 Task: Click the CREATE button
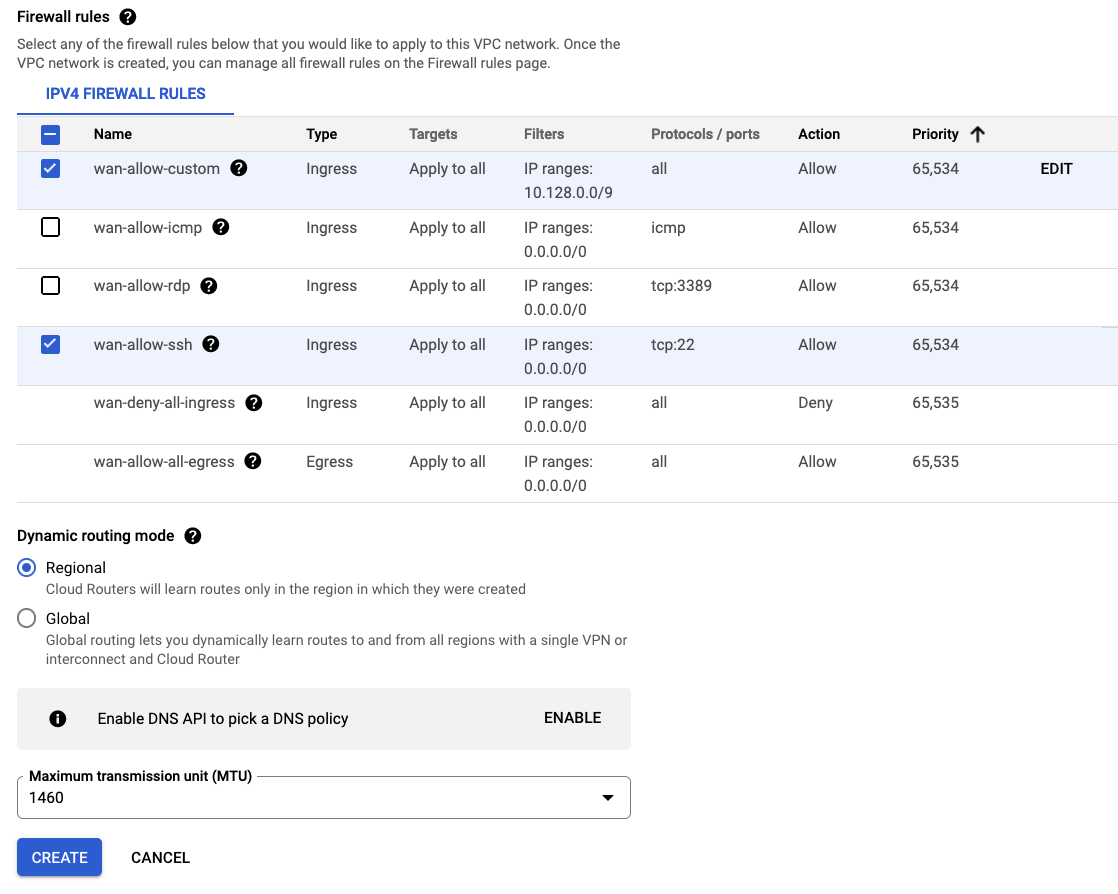pyautogui.click(x=60, y=857)
